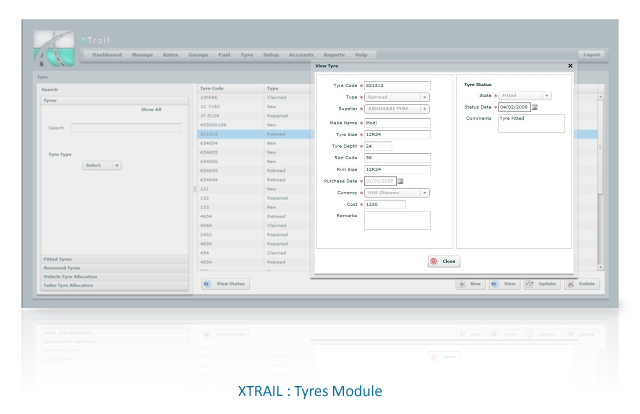
Task: Click the Tyre Depth input field
Action: [378, 146]
